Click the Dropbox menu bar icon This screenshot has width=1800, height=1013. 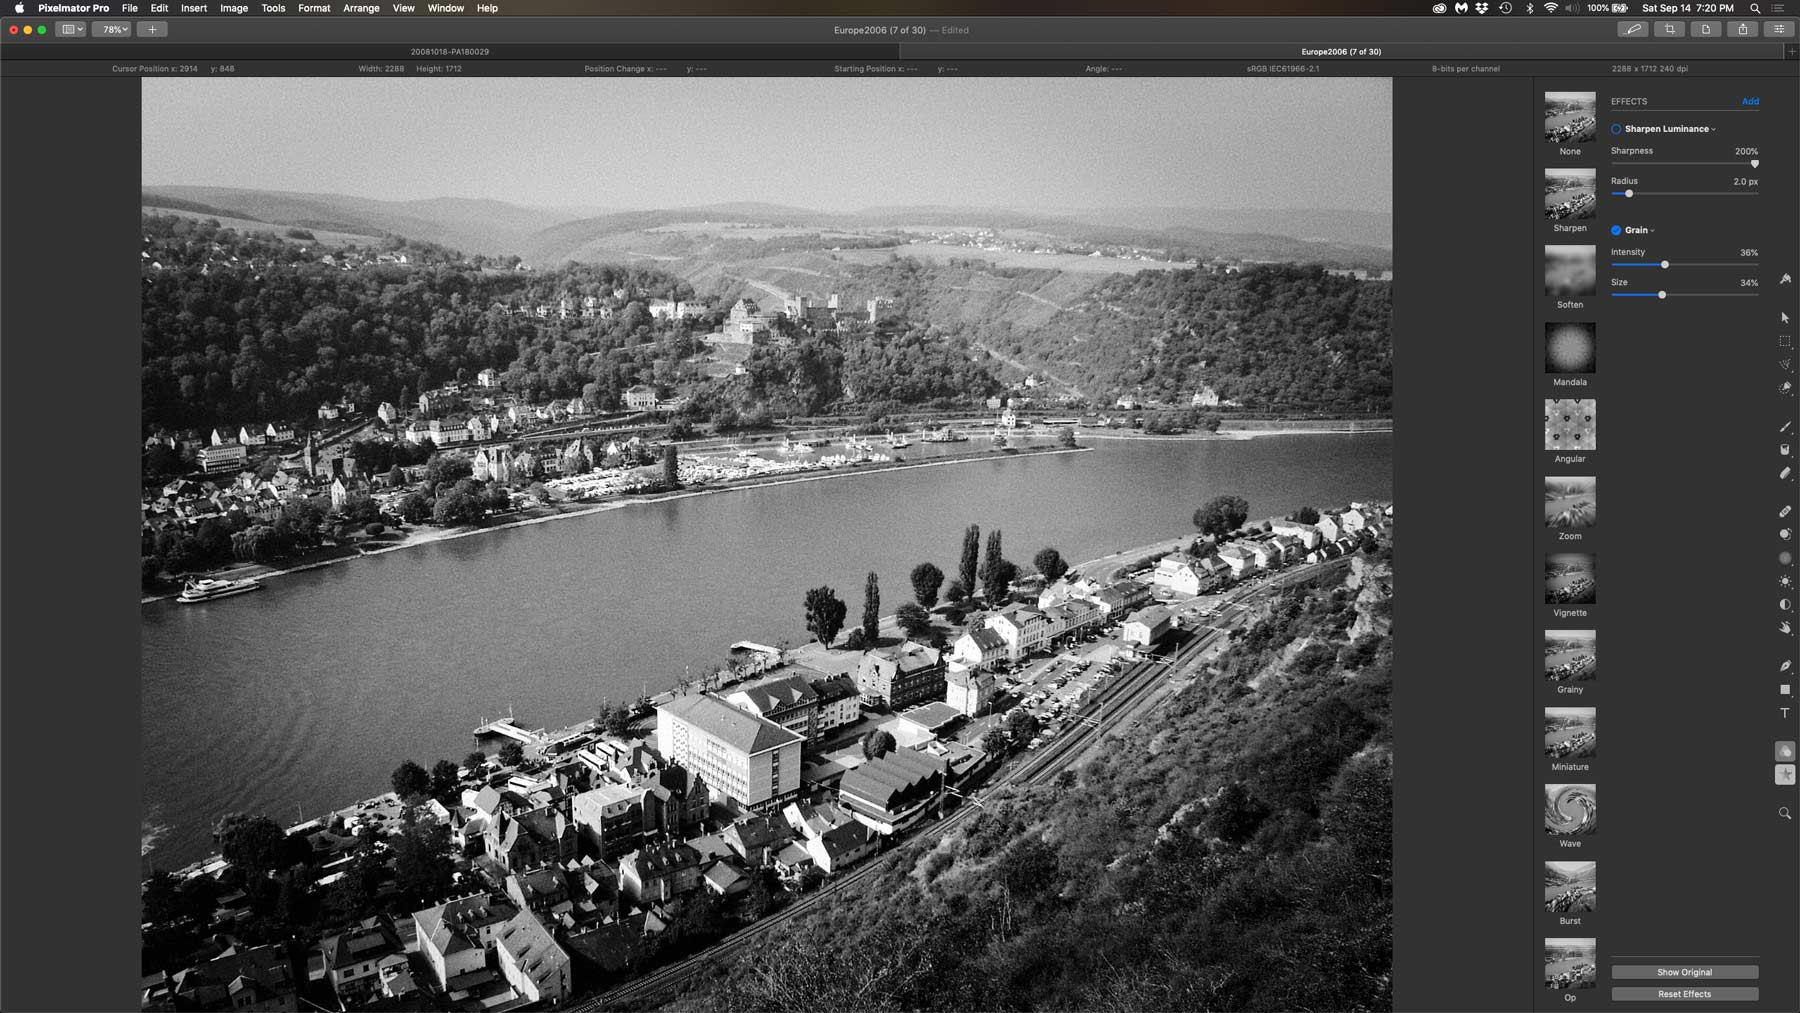tap(1482, 8)
